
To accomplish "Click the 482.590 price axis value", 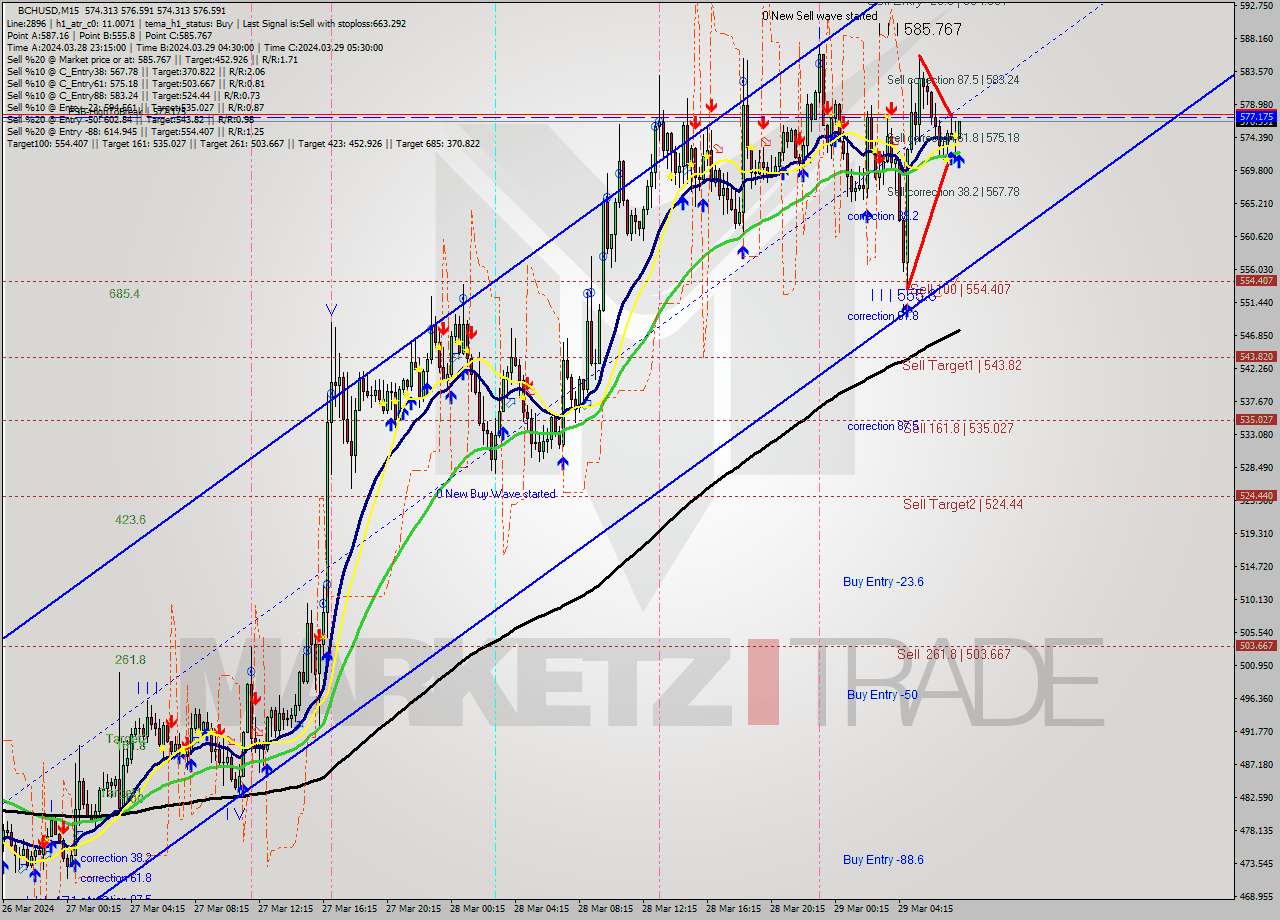I will point(1256,797).
